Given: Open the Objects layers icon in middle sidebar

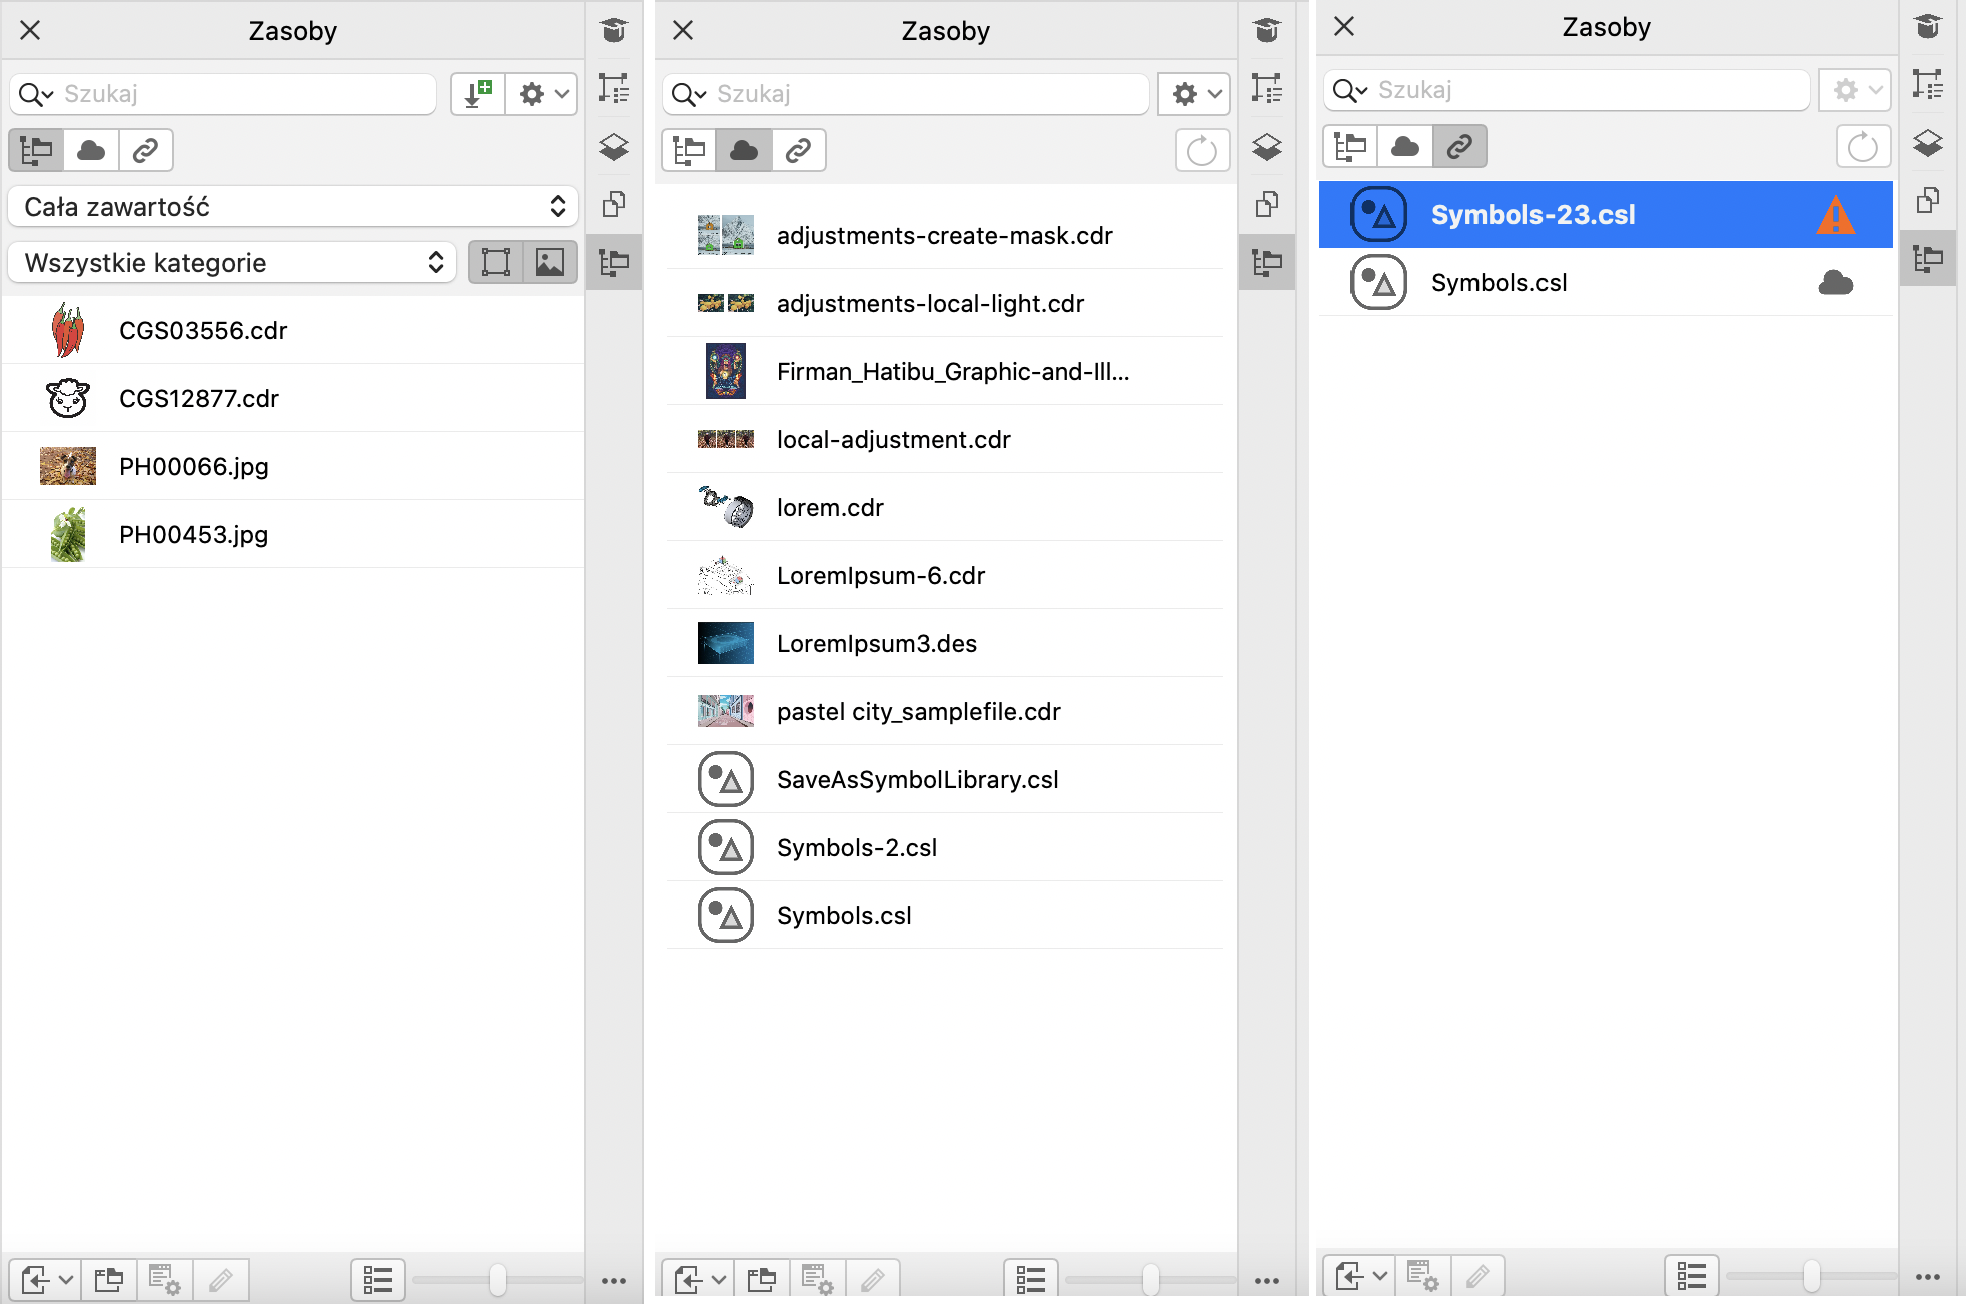Looking at the screenshot, I should [x=1266, y=147].
